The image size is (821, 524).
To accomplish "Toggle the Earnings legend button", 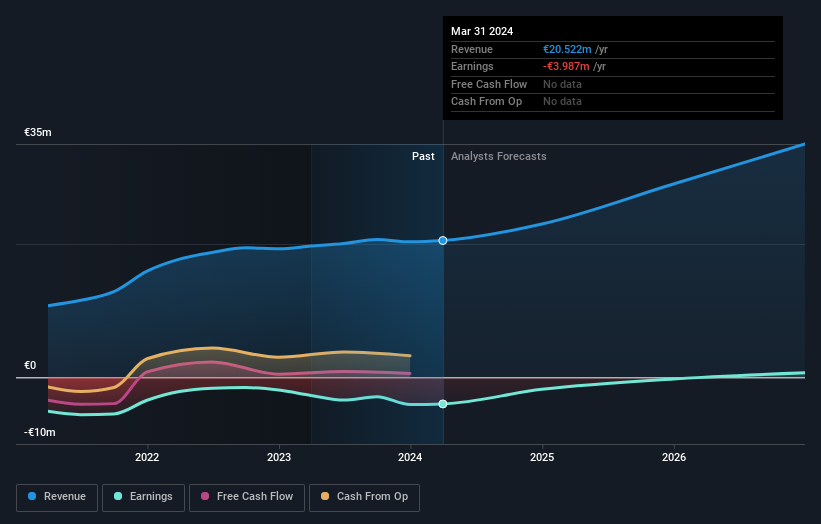I will tap(143, 497).
